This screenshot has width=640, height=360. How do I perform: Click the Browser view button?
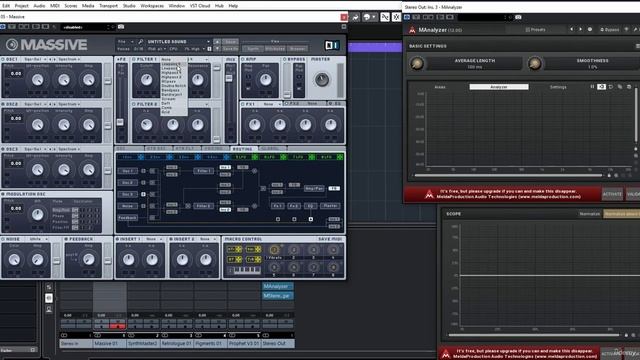coord(297,49)
